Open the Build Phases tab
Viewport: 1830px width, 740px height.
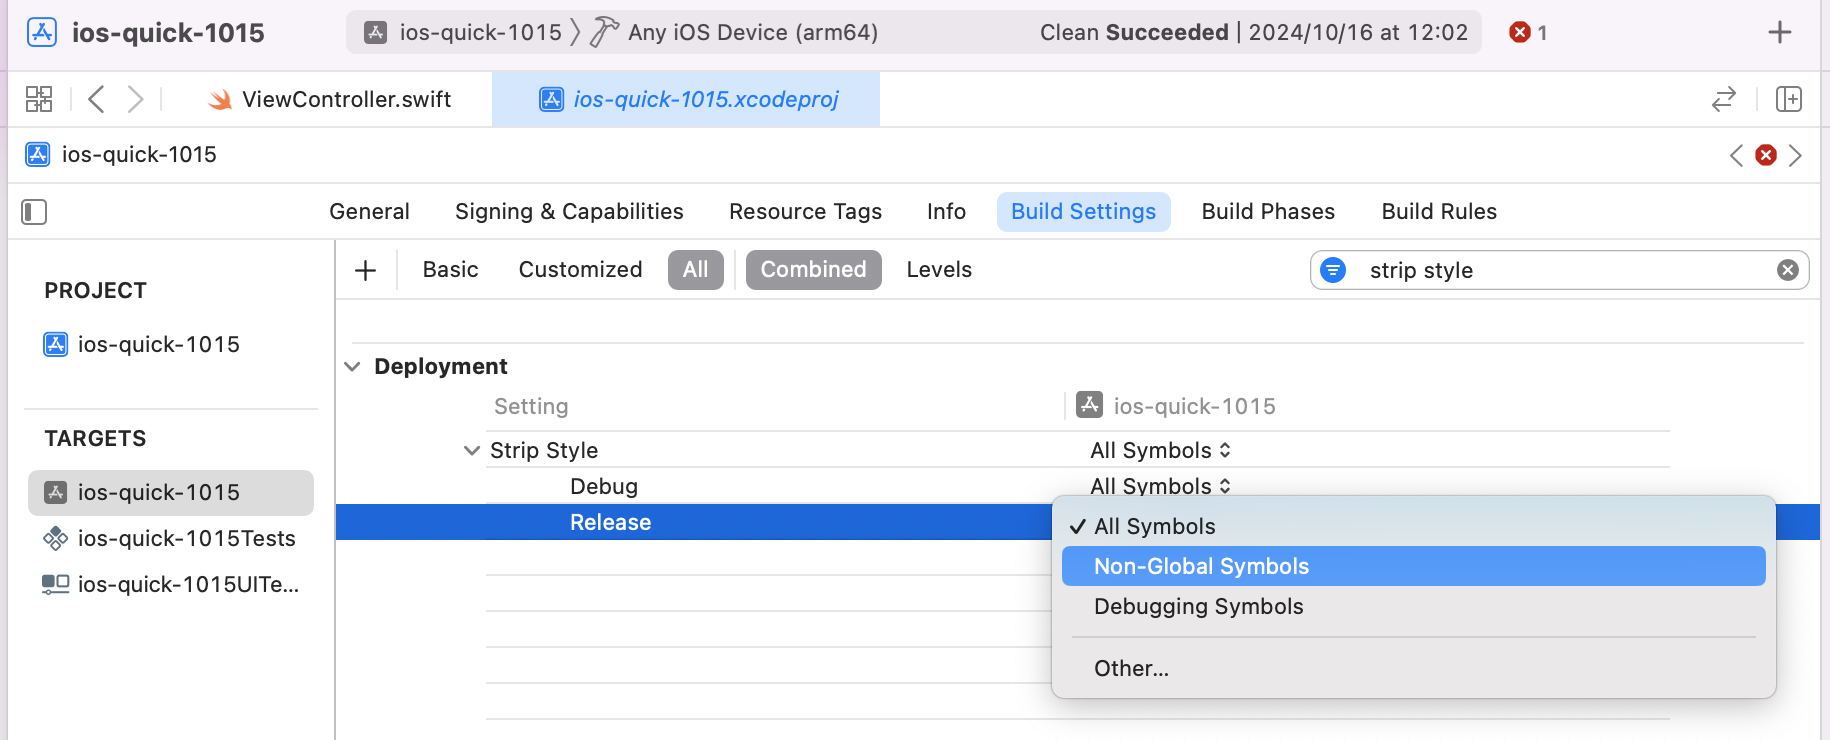pos(1267,212)
